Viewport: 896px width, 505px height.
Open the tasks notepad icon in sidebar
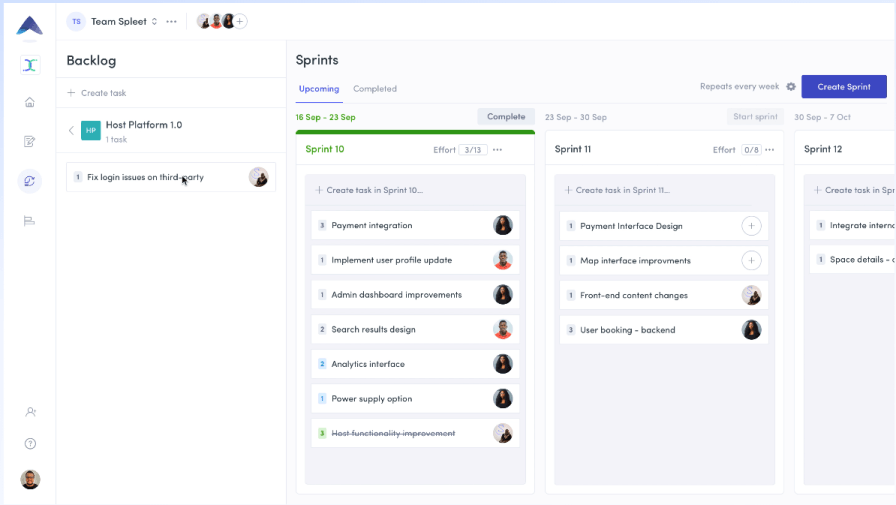[30, 141]
